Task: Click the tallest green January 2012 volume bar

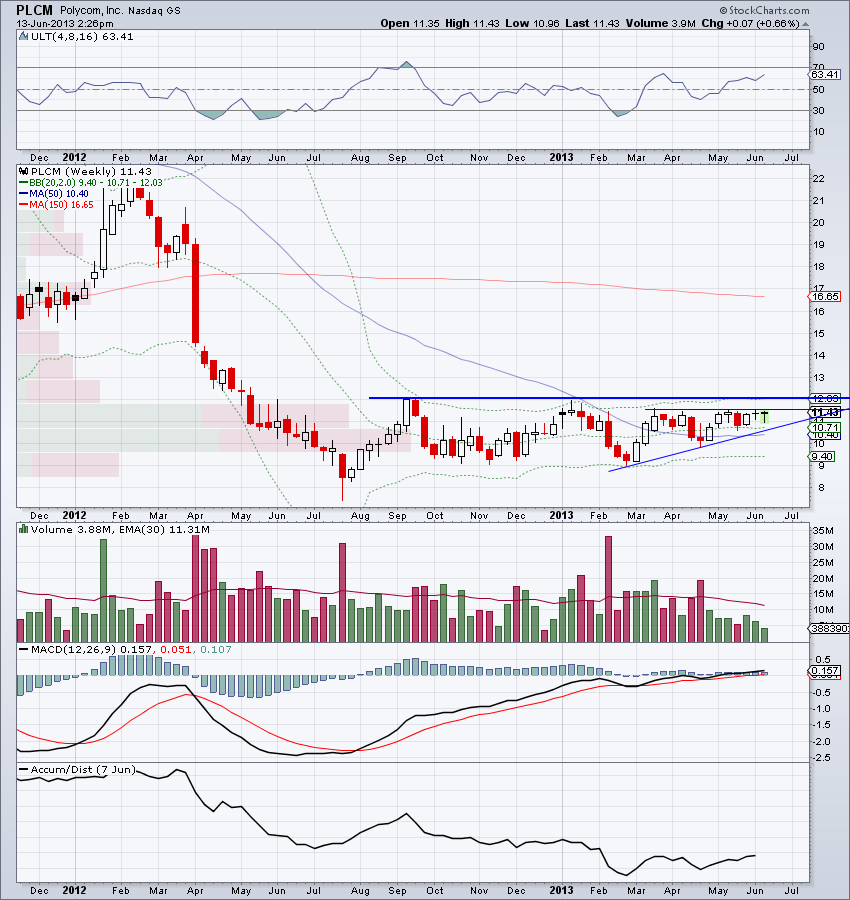Action: tap(103, 591)
